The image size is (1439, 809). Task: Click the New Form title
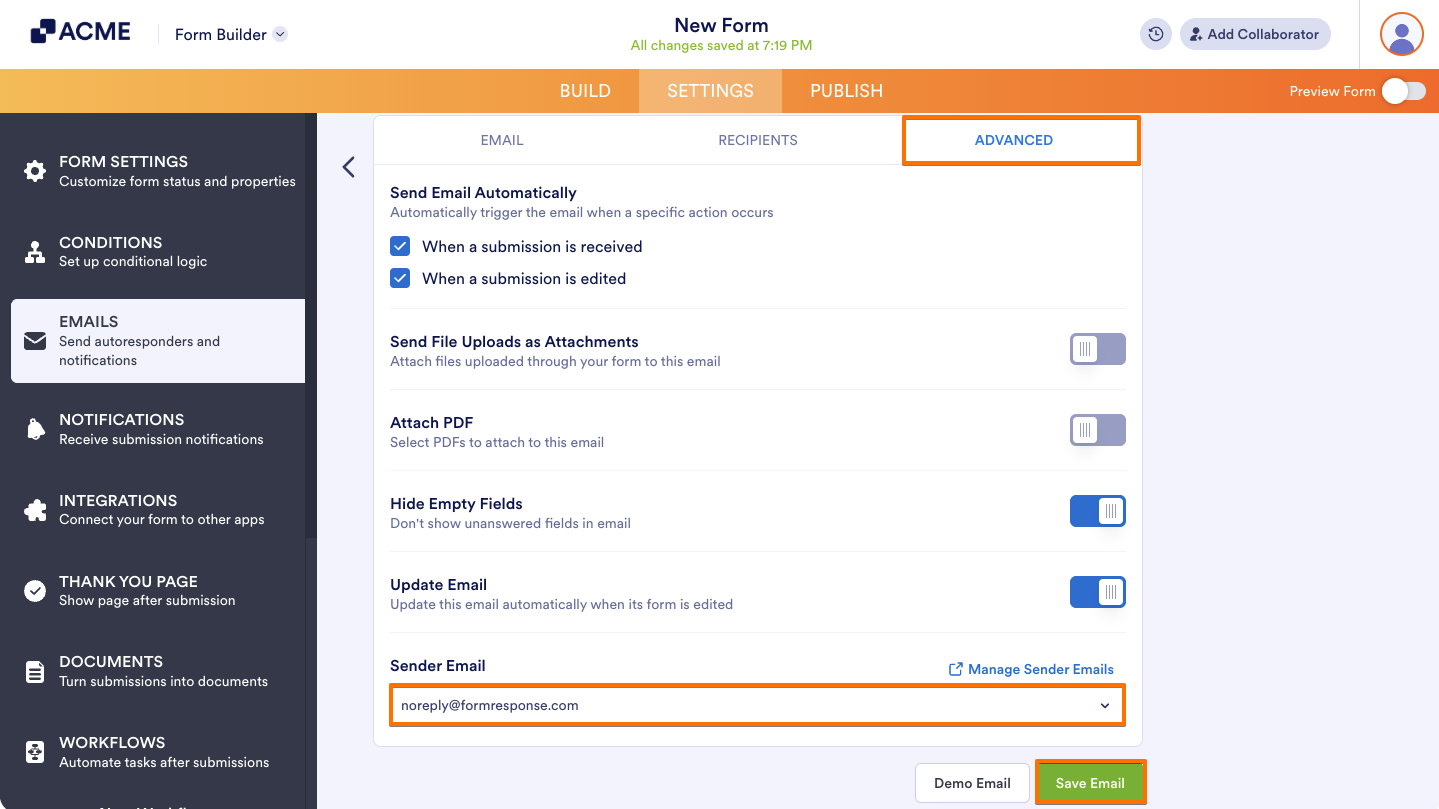(721, 25)
